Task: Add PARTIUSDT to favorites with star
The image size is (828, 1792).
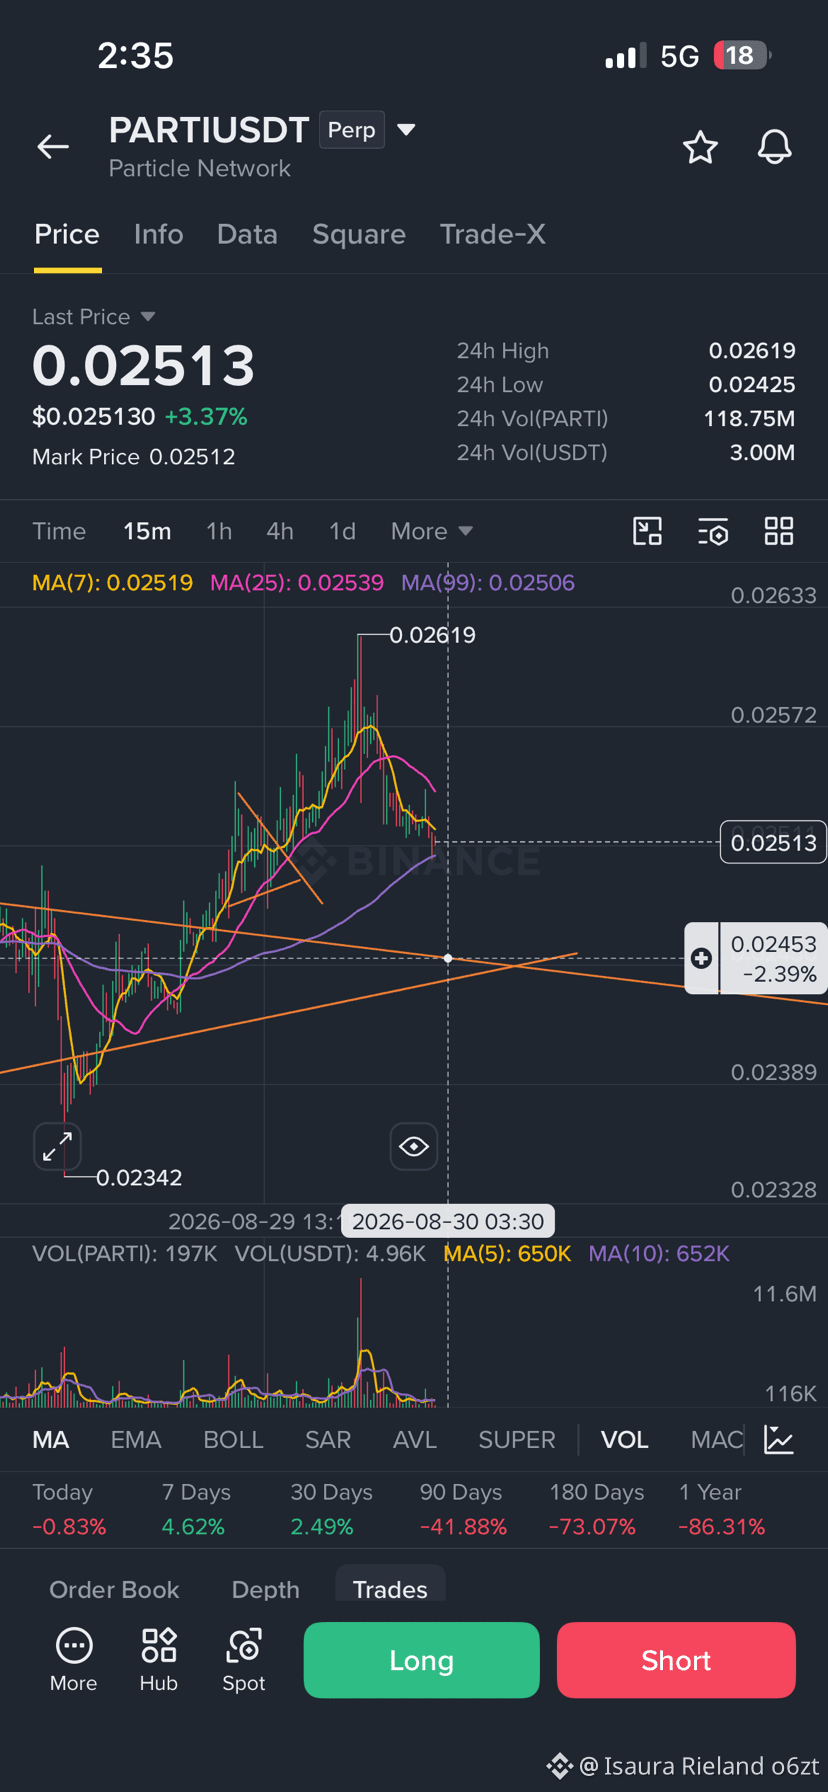Action: 700,147
